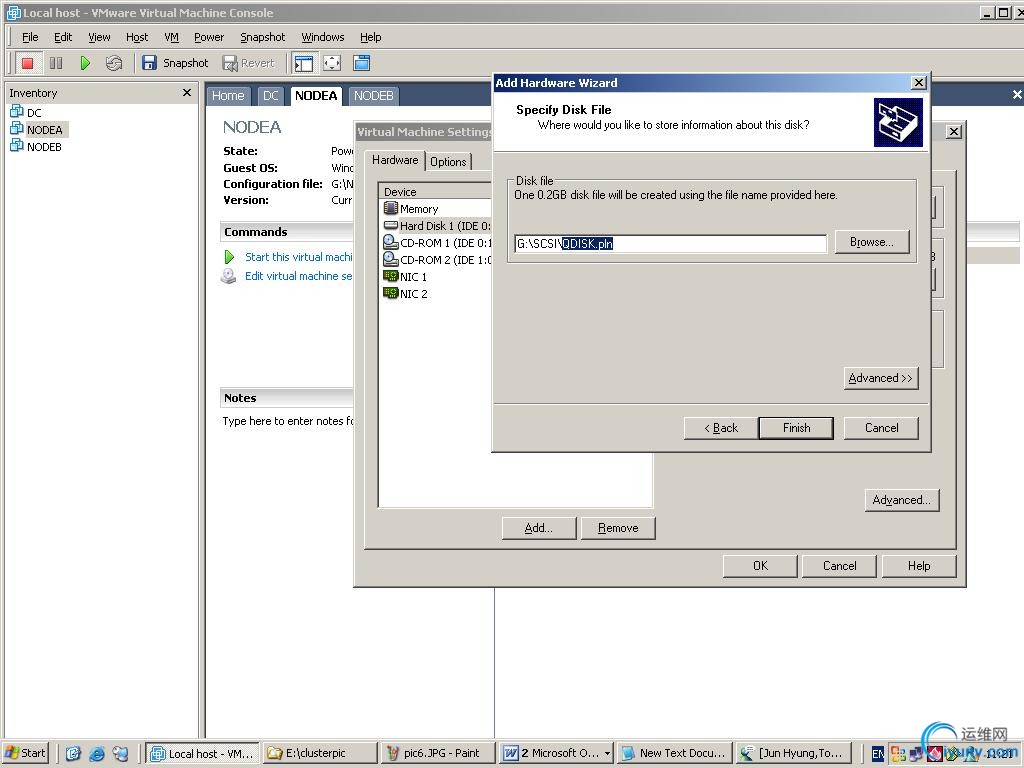Switch to the NODEA tab
The image size is (1024, 768).
(x=316, y=96)
